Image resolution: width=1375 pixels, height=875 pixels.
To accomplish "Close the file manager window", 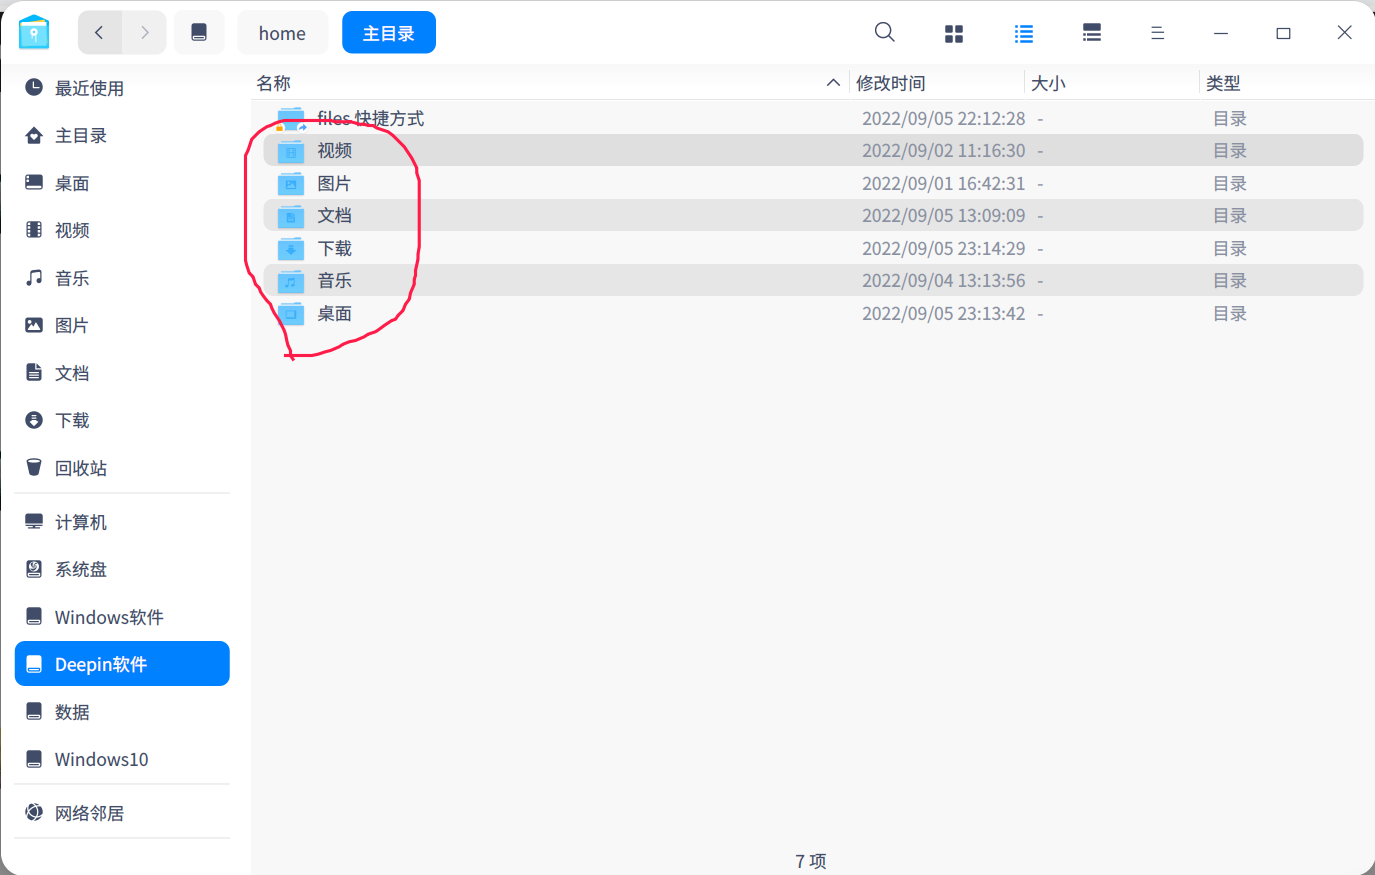I will (x=1345, y=33).
